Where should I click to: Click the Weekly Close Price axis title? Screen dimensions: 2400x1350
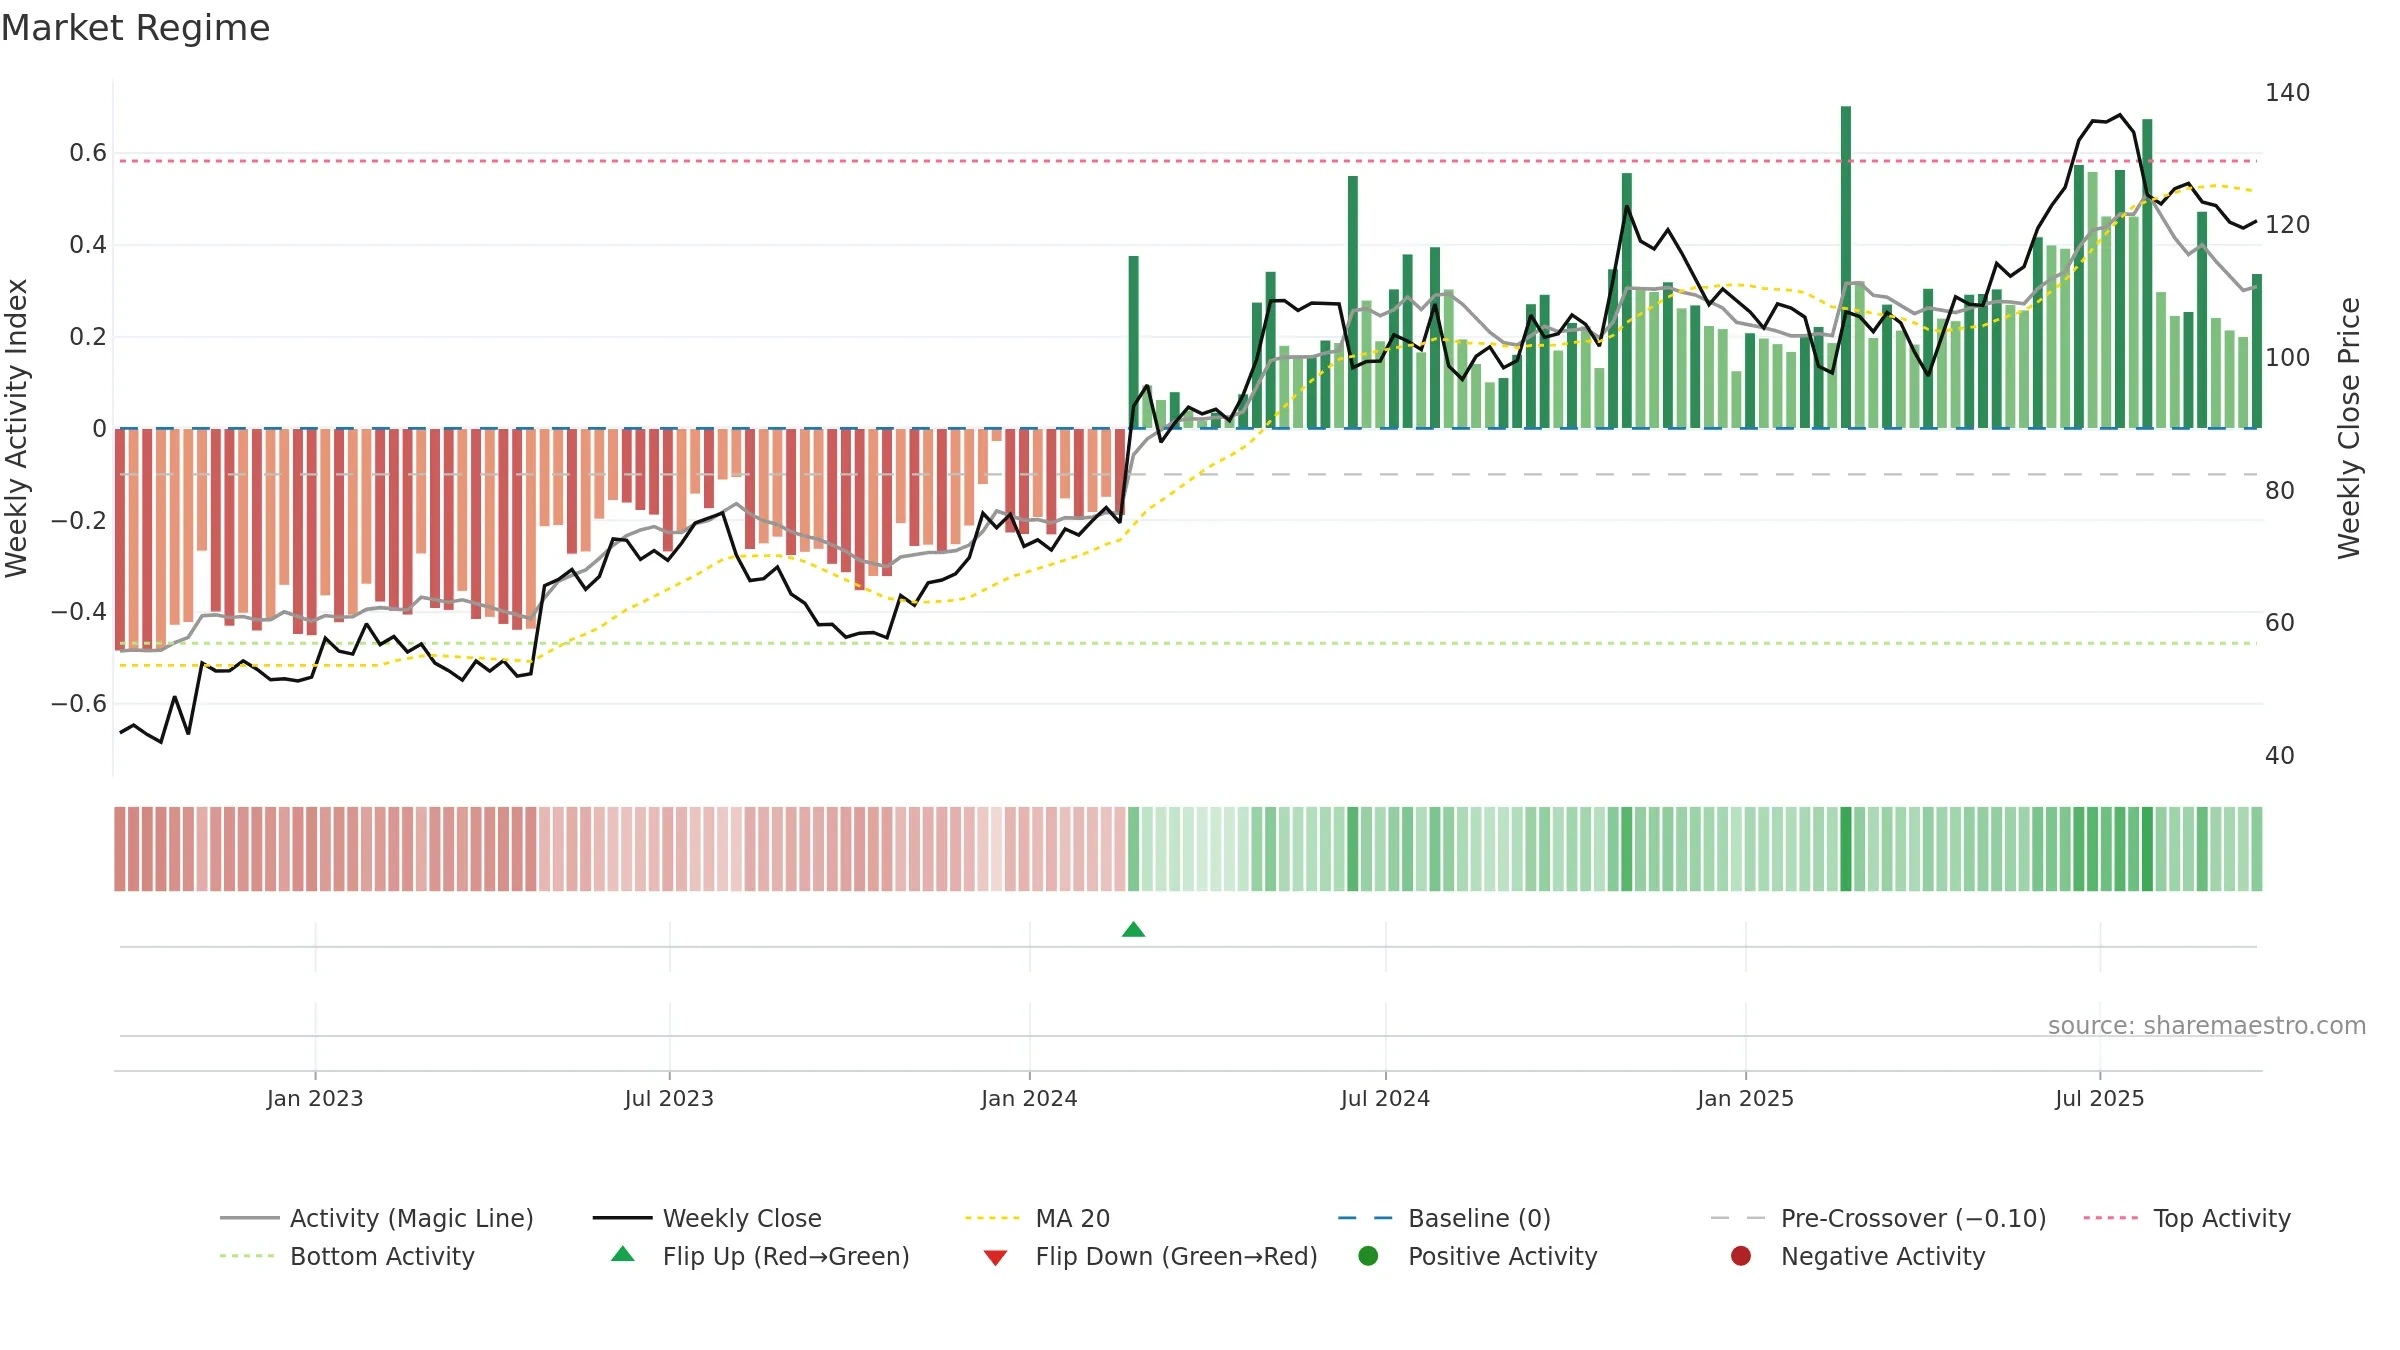click(x=2349, y=428)
